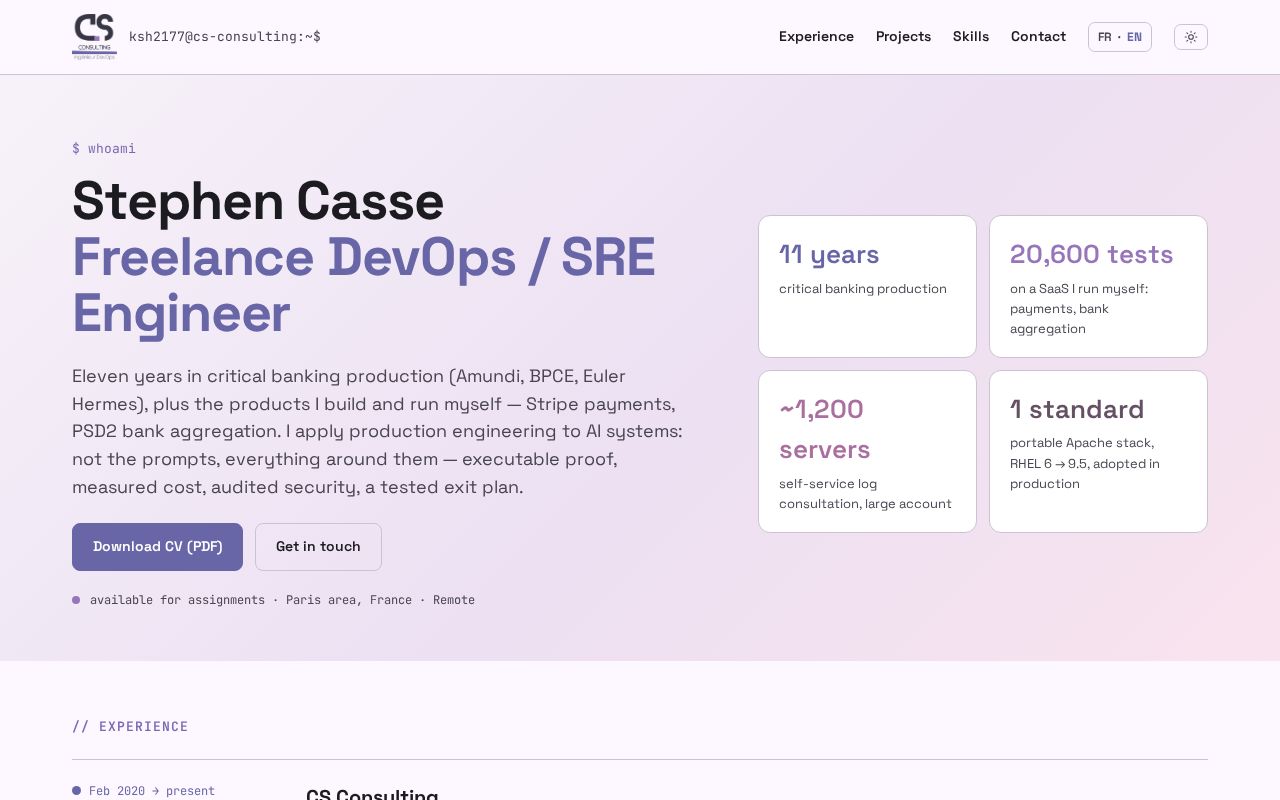Image resolution: width=1280 pixels, height=800 pixels.
Task: Click the terminal prompt ksh2177@cs-consulting
Action: [x=225, y=37]
